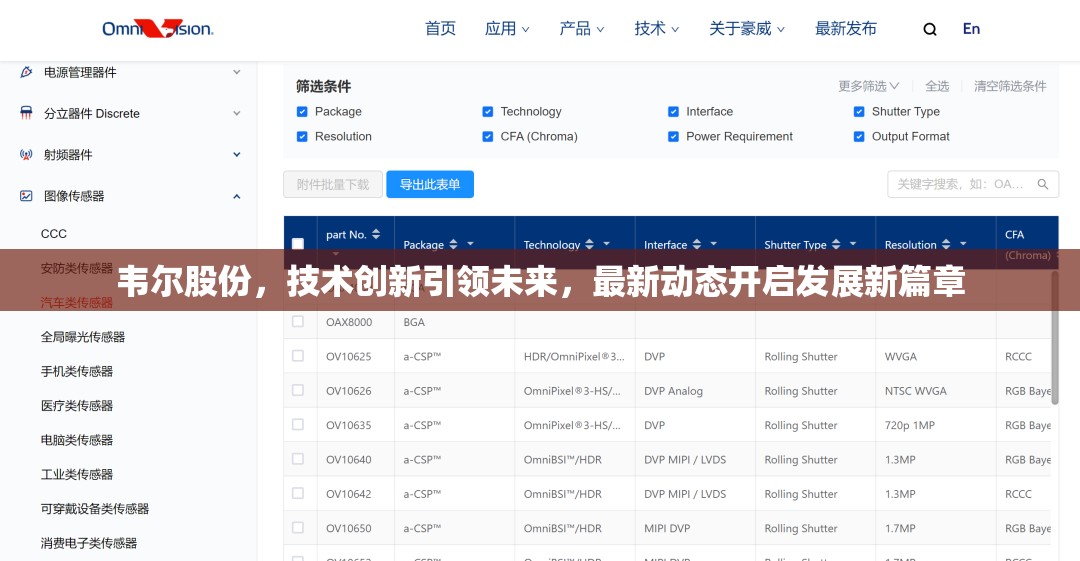Open the Interface column filter dropdown
The width and height of the screenshot is (1080, 561).
714,244
